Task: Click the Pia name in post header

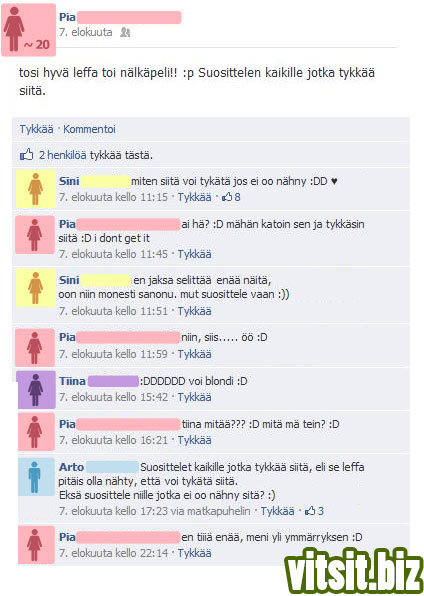Action: (67, 17)
